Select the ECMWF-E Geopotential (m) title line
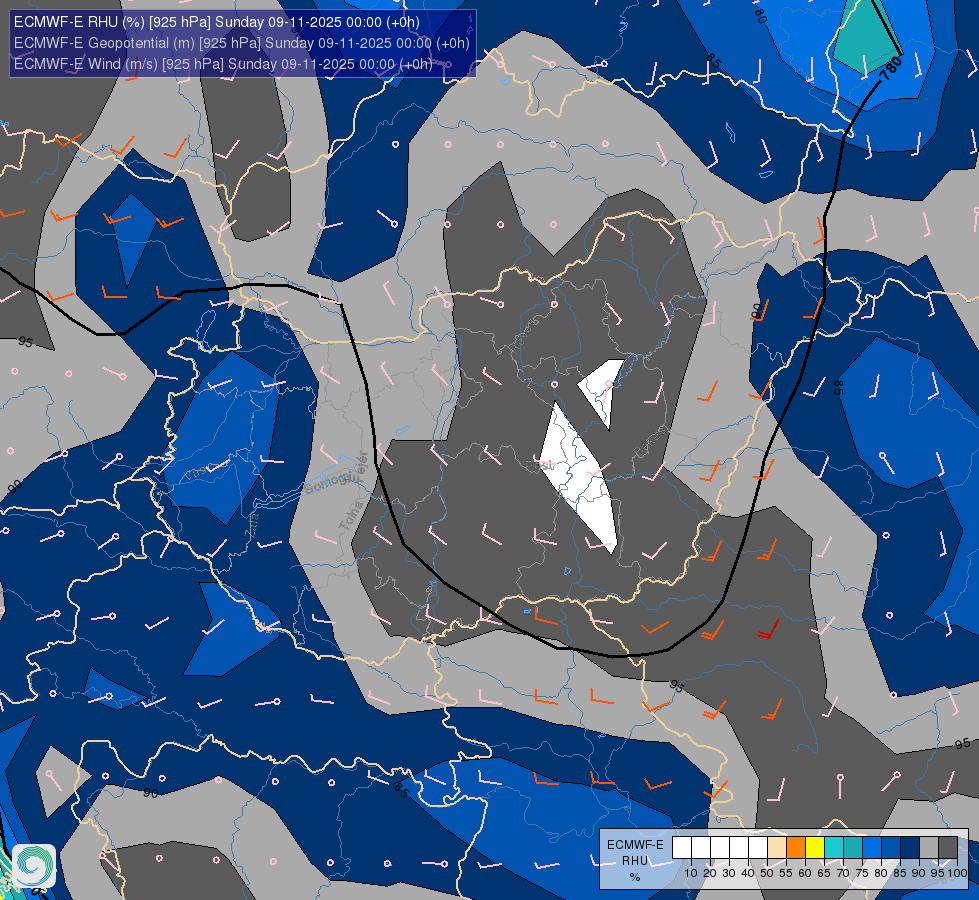This screenshot has width=979, height=900. (x=242, y=43)
